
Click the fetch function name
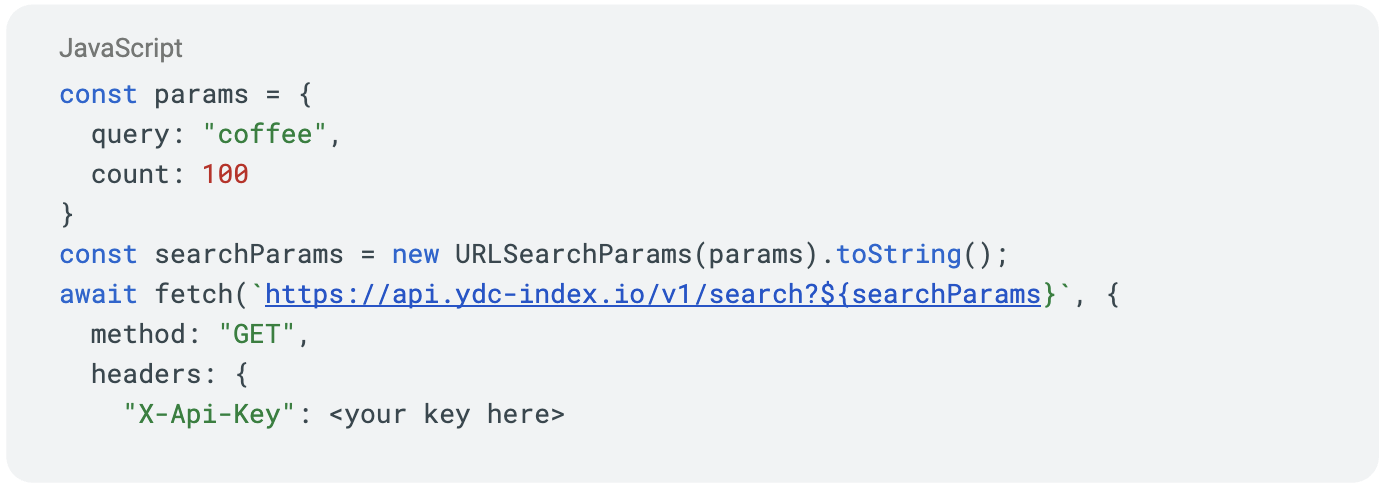(x=193, y=294)
